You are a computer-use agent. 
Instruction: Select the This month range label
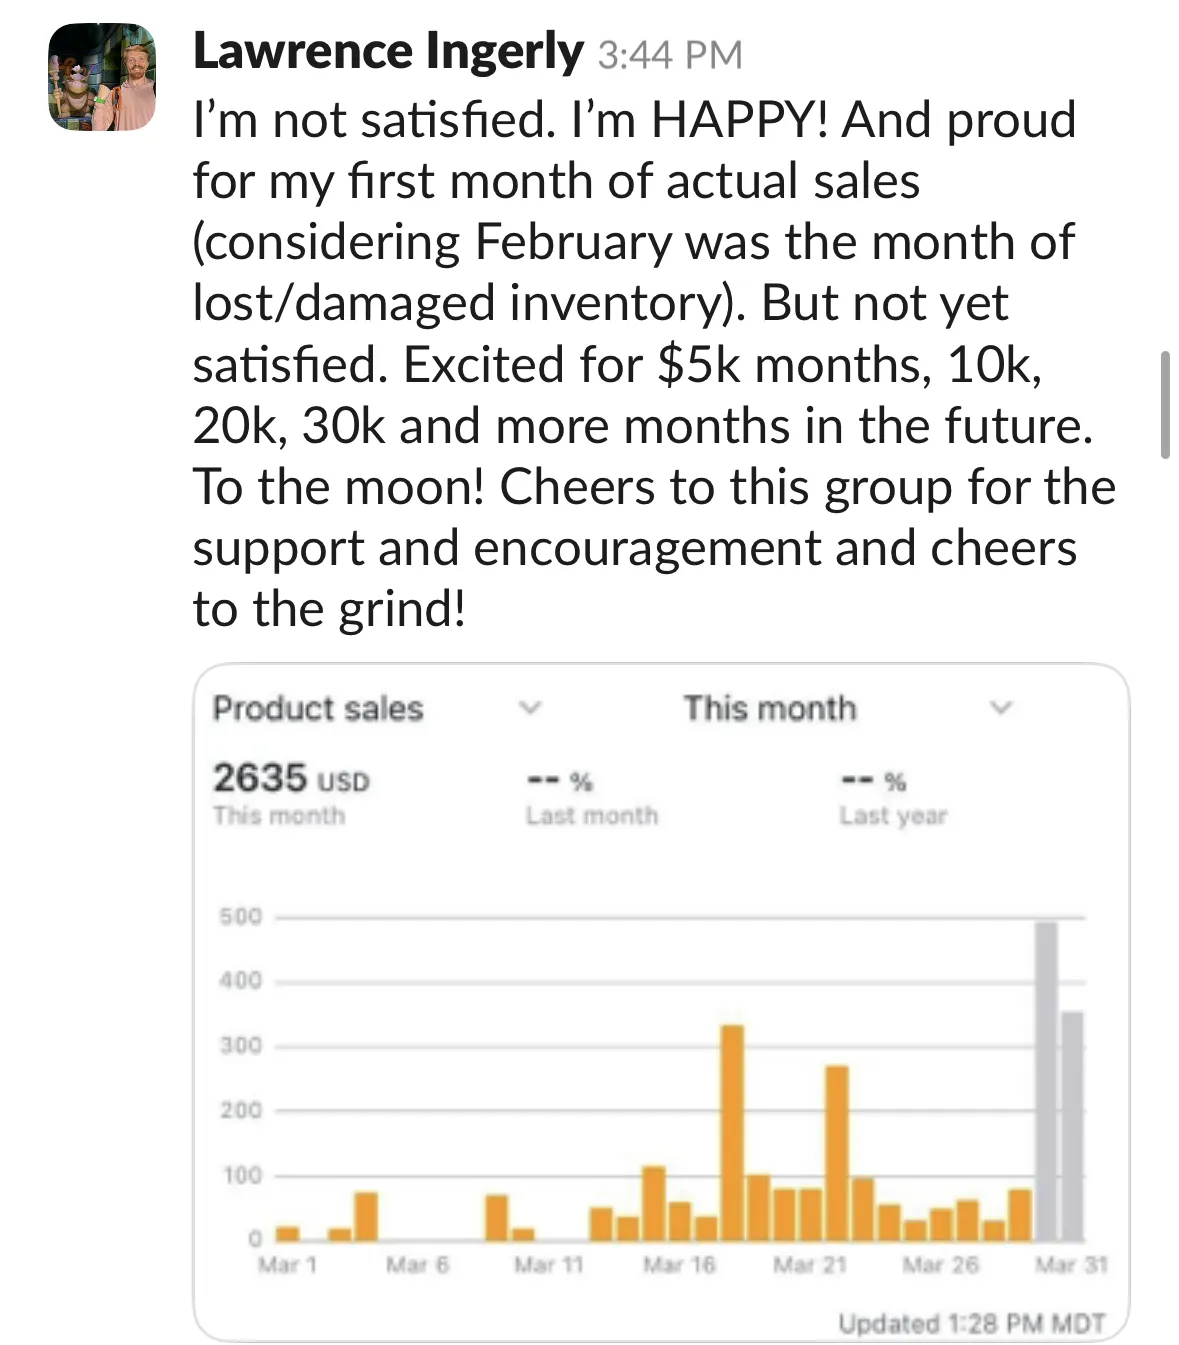point(769,708)
